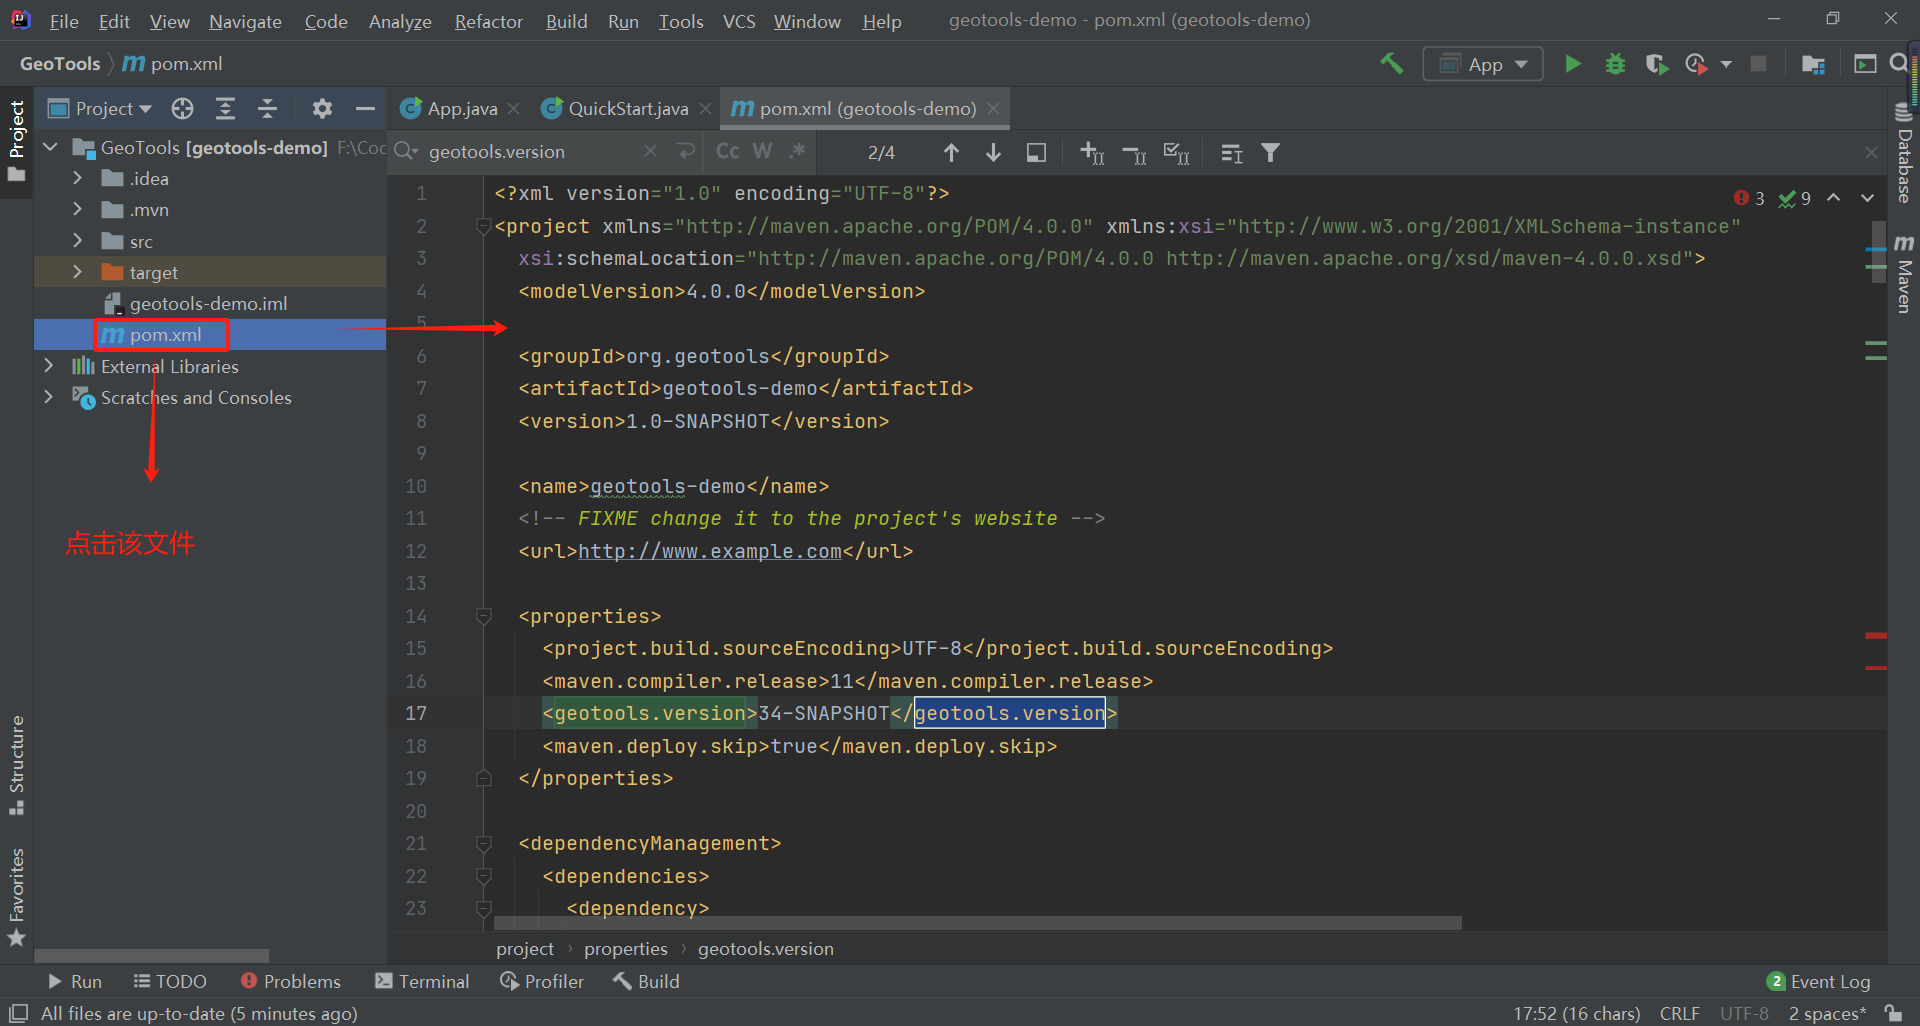Expand External Libraries node
Viewport: 1920px width, 1026px height.
point(48,366)
